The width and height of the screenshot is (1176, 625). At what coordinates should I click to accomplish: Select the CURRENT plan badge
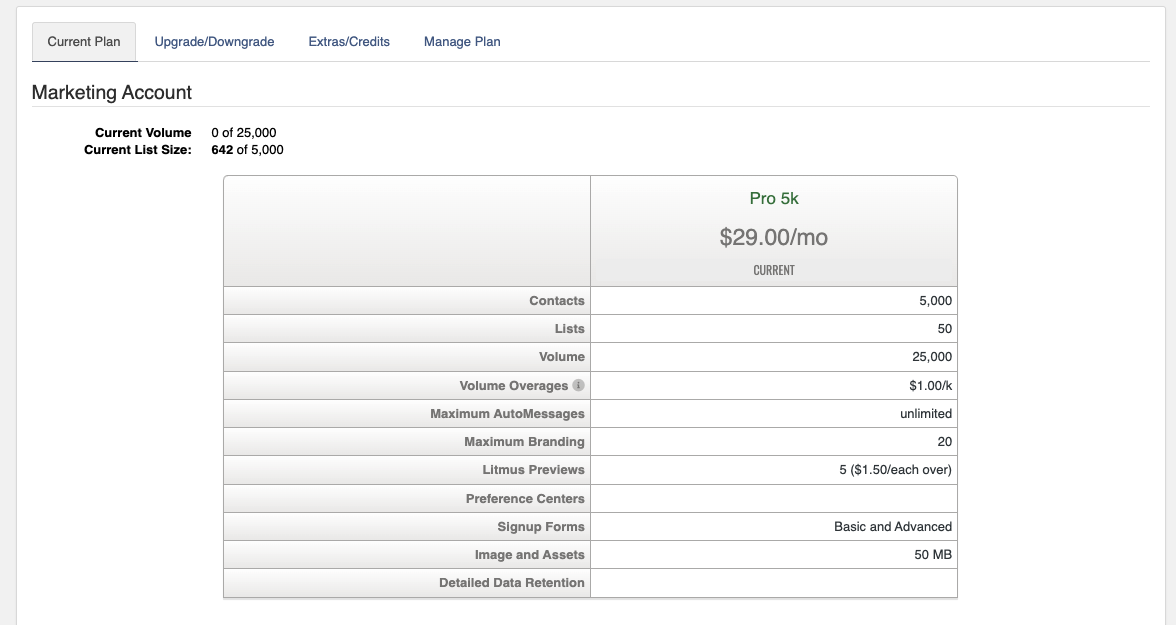coord(774,269)
